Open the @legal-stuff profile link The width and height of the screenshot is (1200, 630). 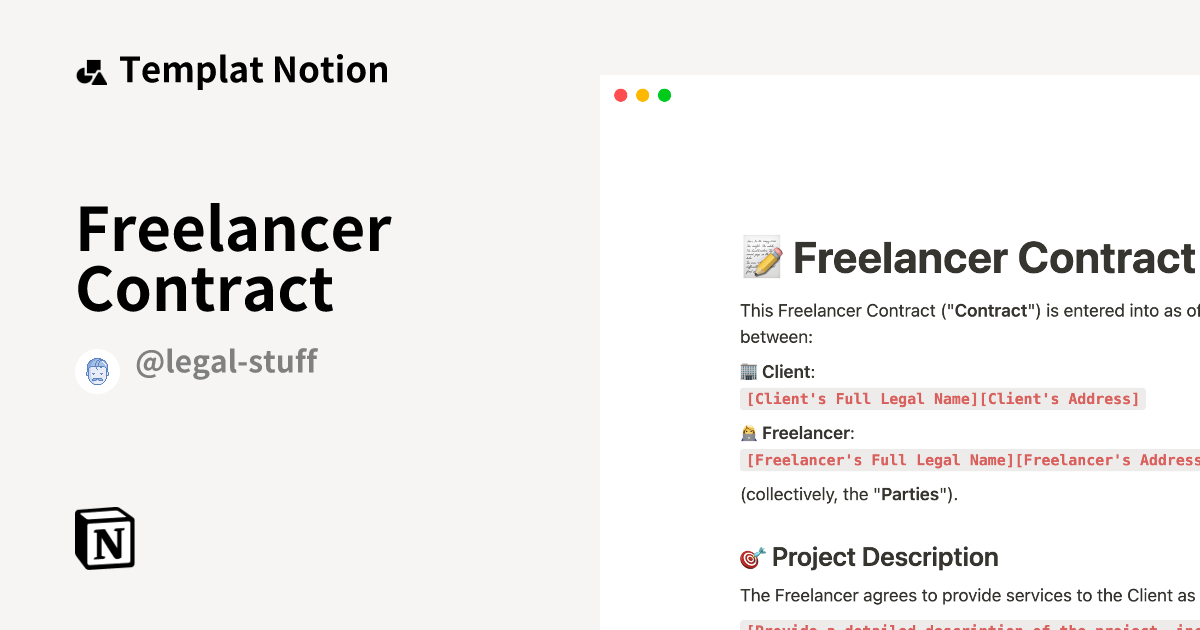pos(226,362)
